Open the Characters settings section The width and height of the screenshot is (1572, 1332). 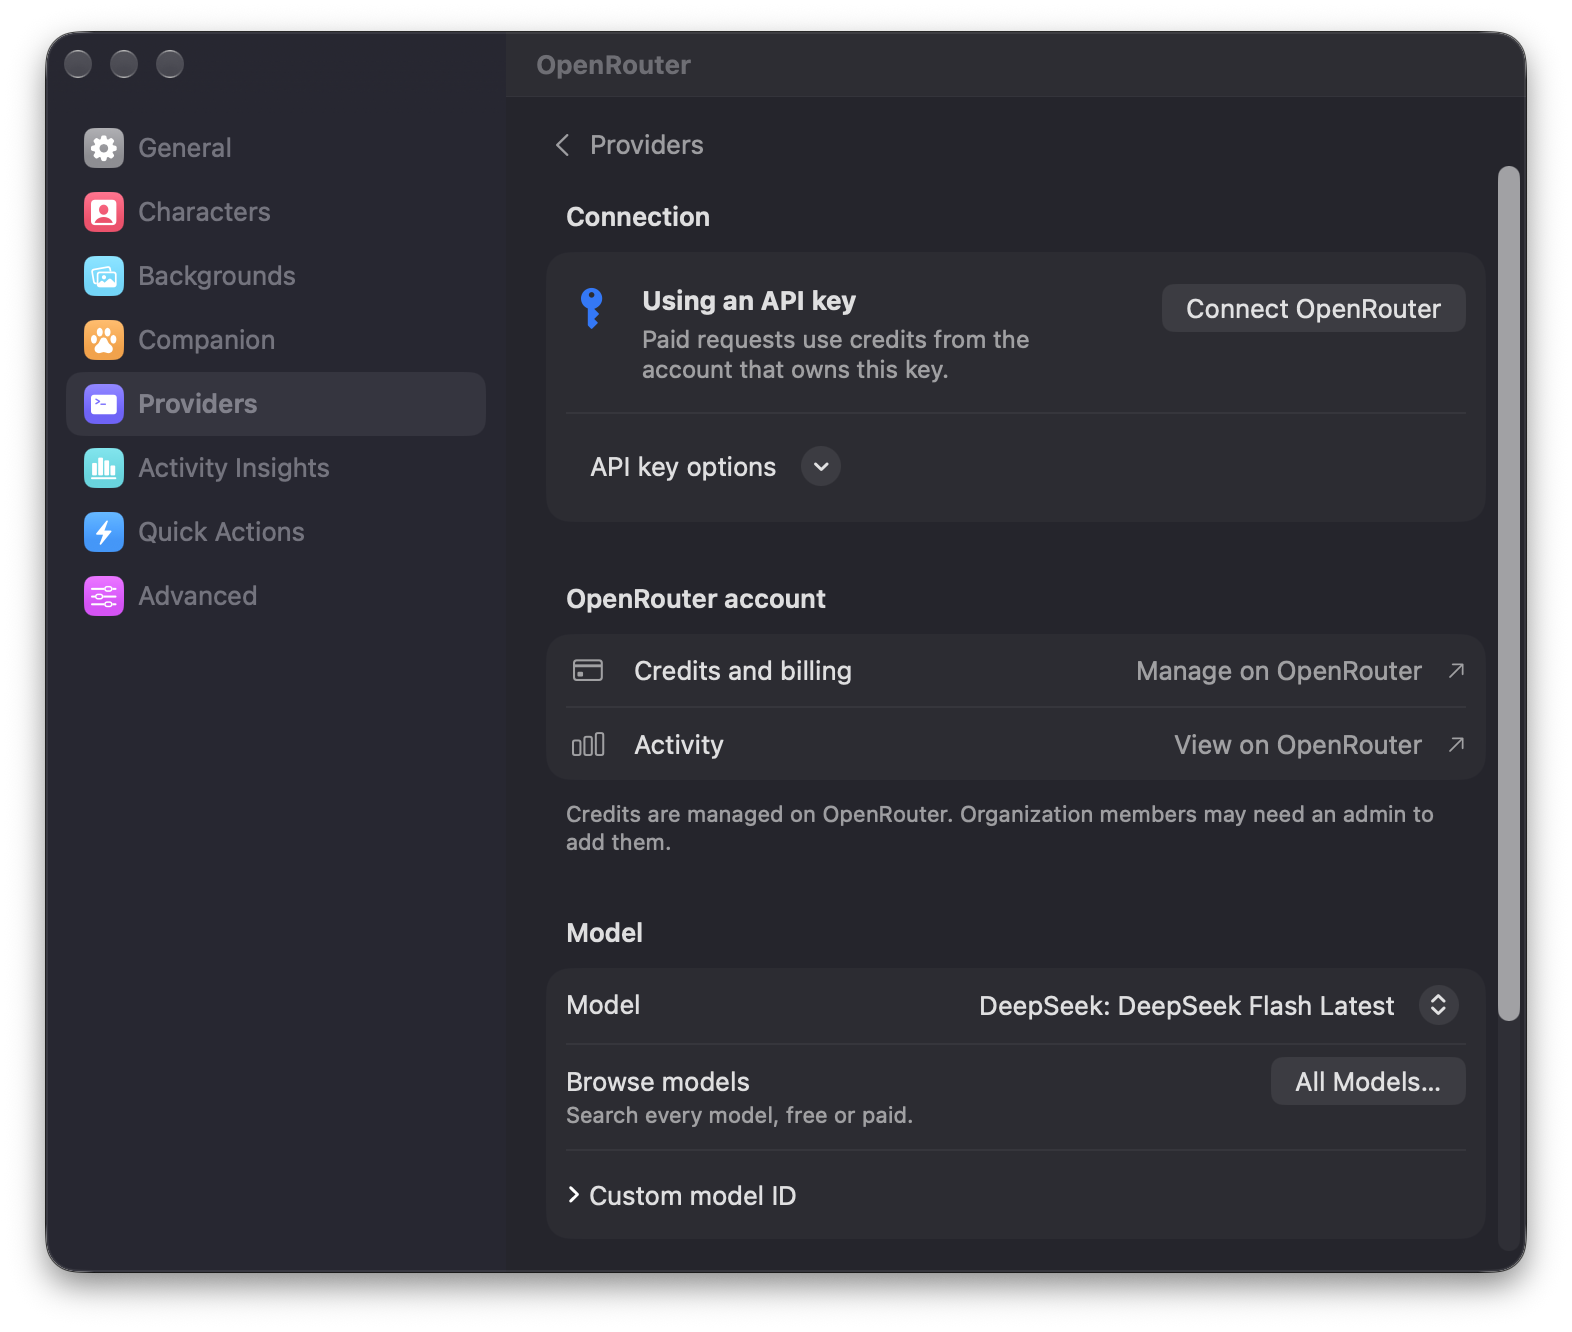click(x=276, y=212)
